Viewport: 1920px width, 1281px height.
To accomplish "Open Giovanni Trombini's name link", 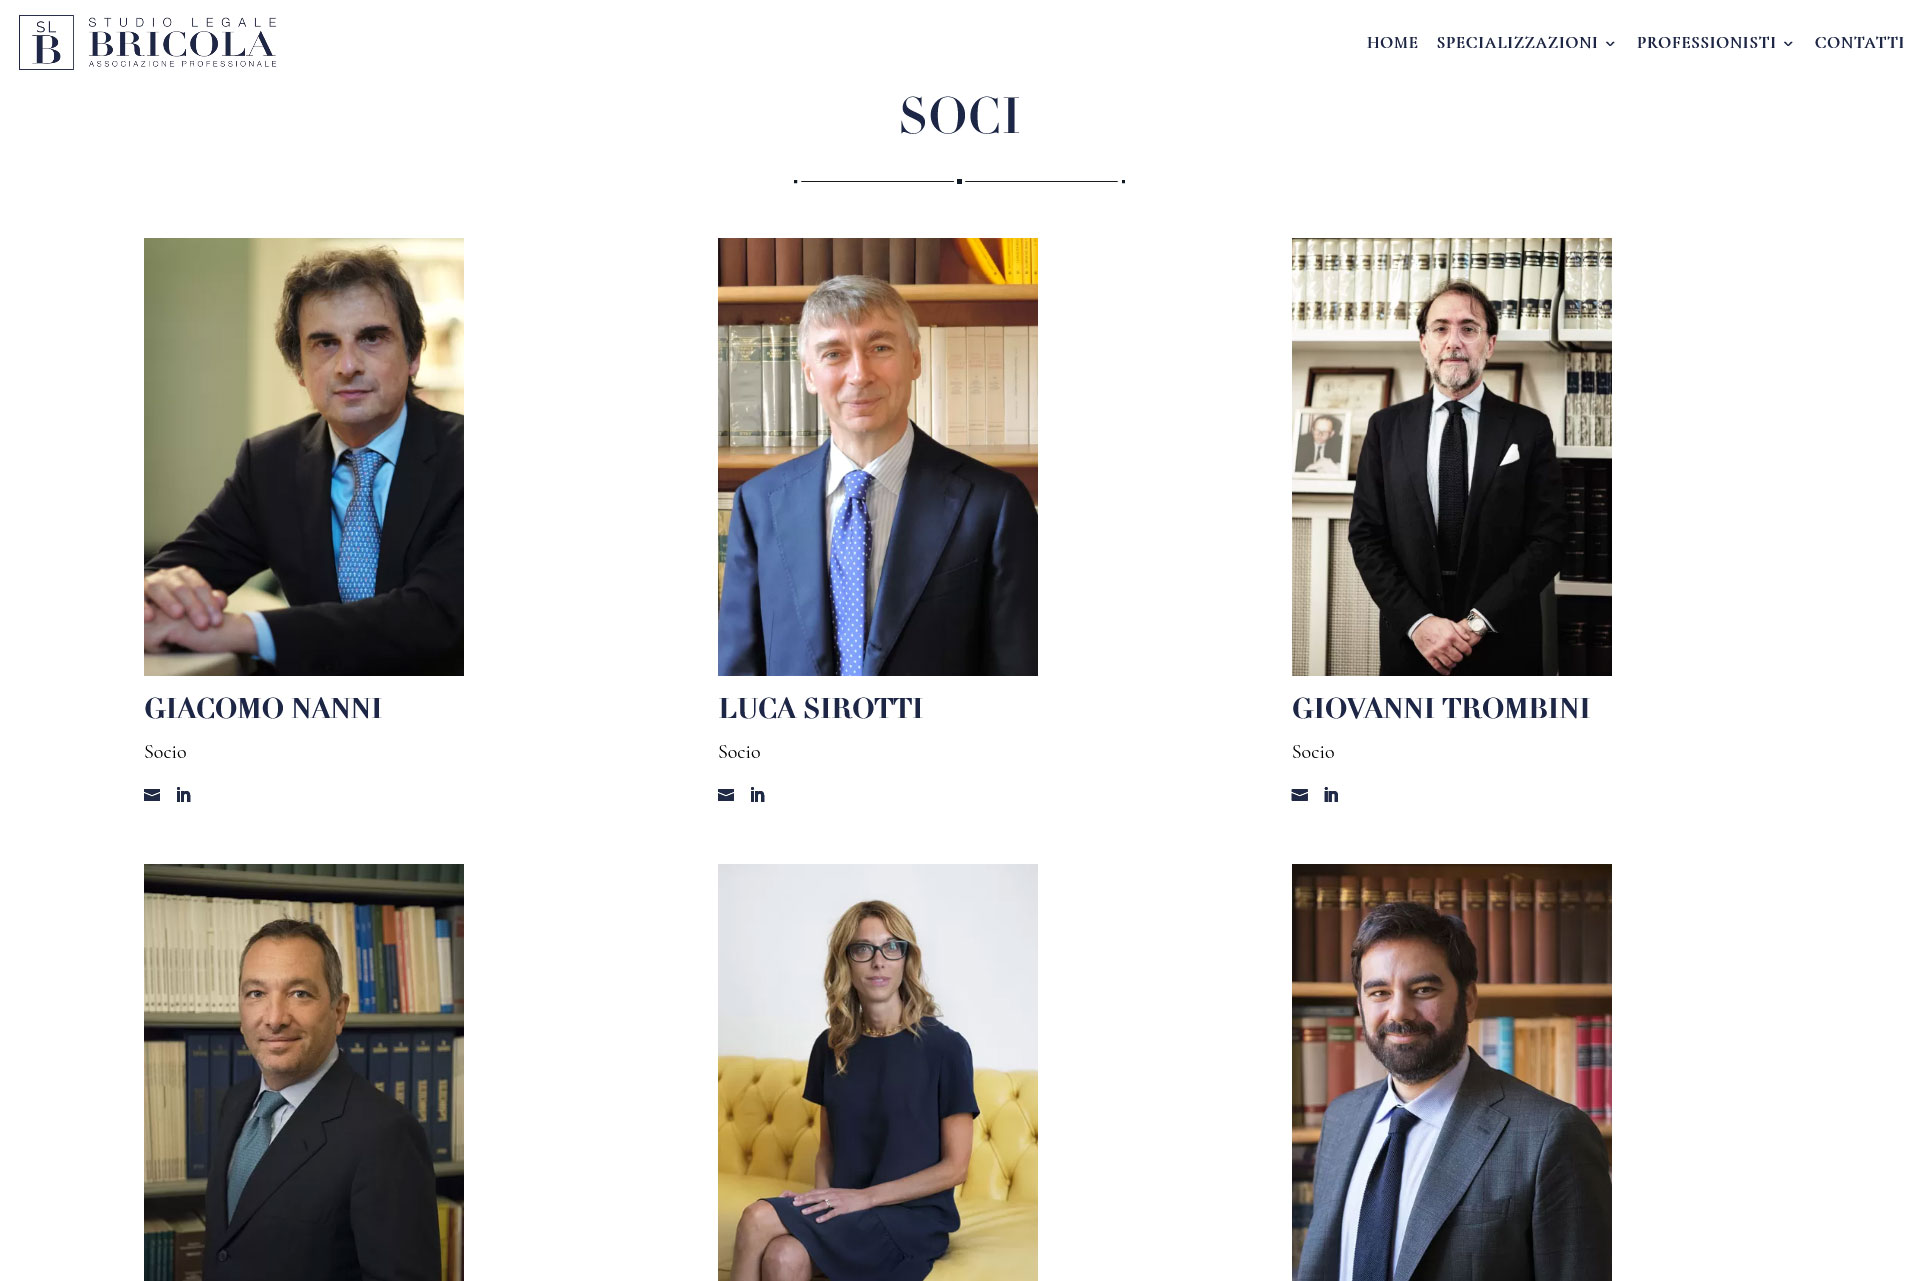I will (1441, 708).
